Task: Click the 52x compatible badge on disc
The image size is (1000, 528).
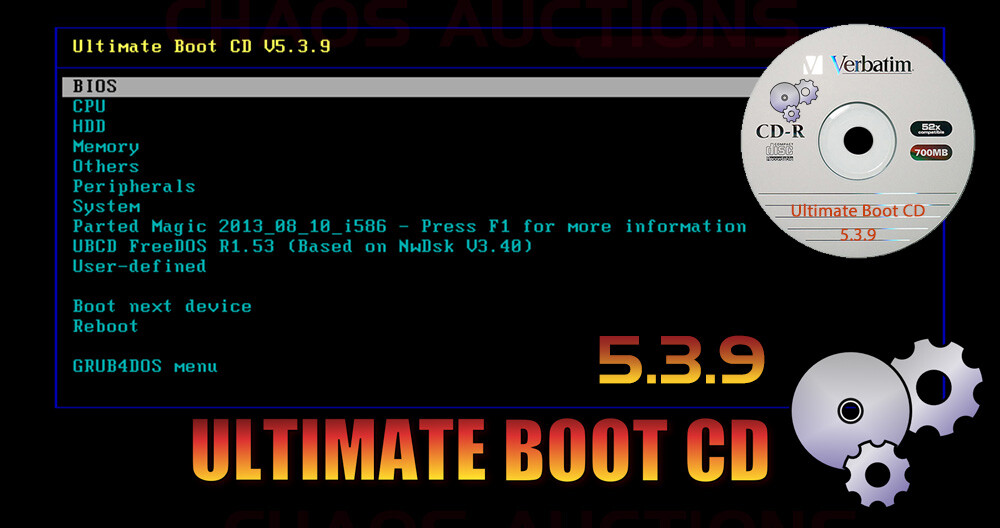Action: pos(930,129)
